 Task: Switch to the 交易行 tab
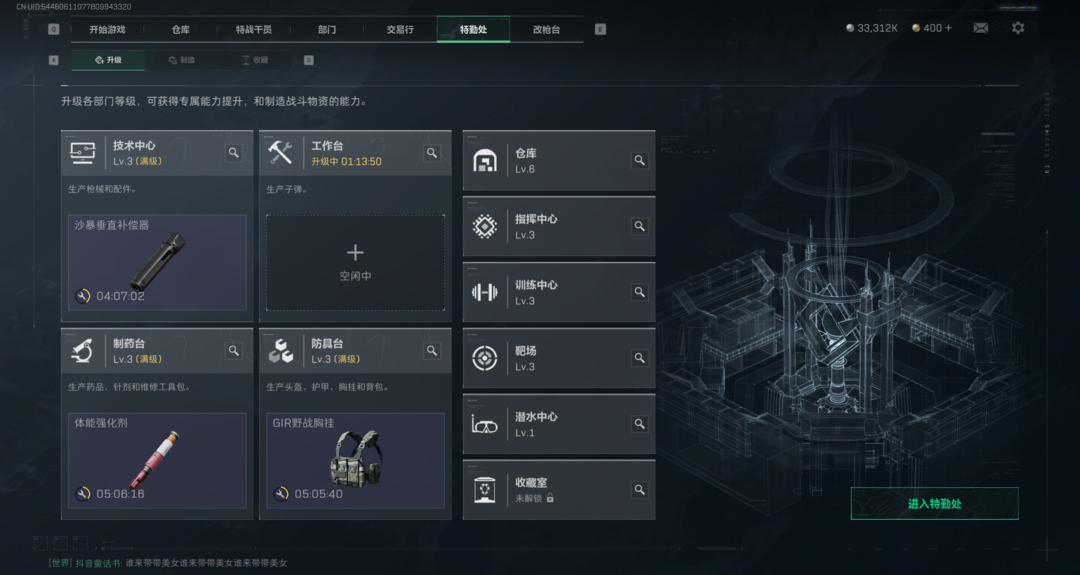tap(400, 30)
